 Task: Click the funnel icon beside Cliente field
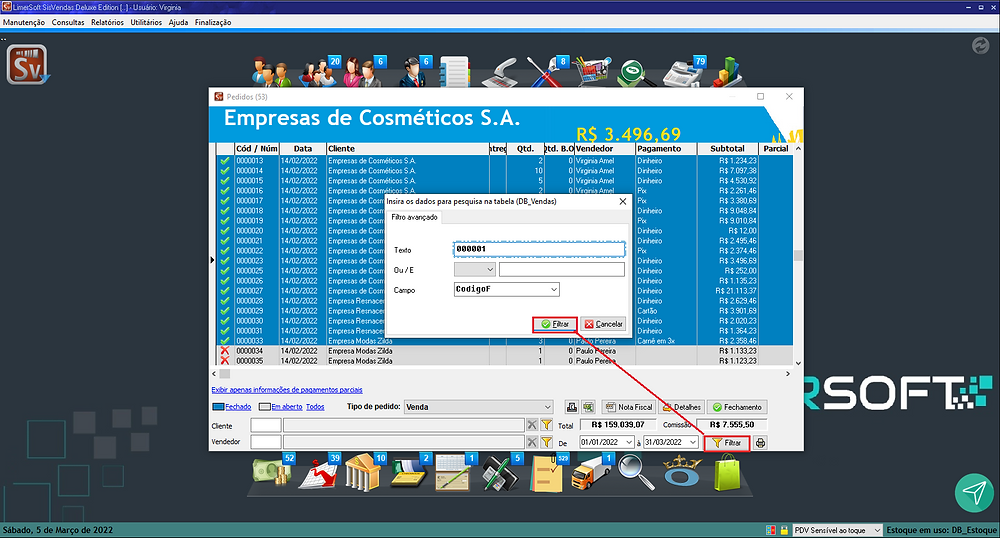[547, 425]
